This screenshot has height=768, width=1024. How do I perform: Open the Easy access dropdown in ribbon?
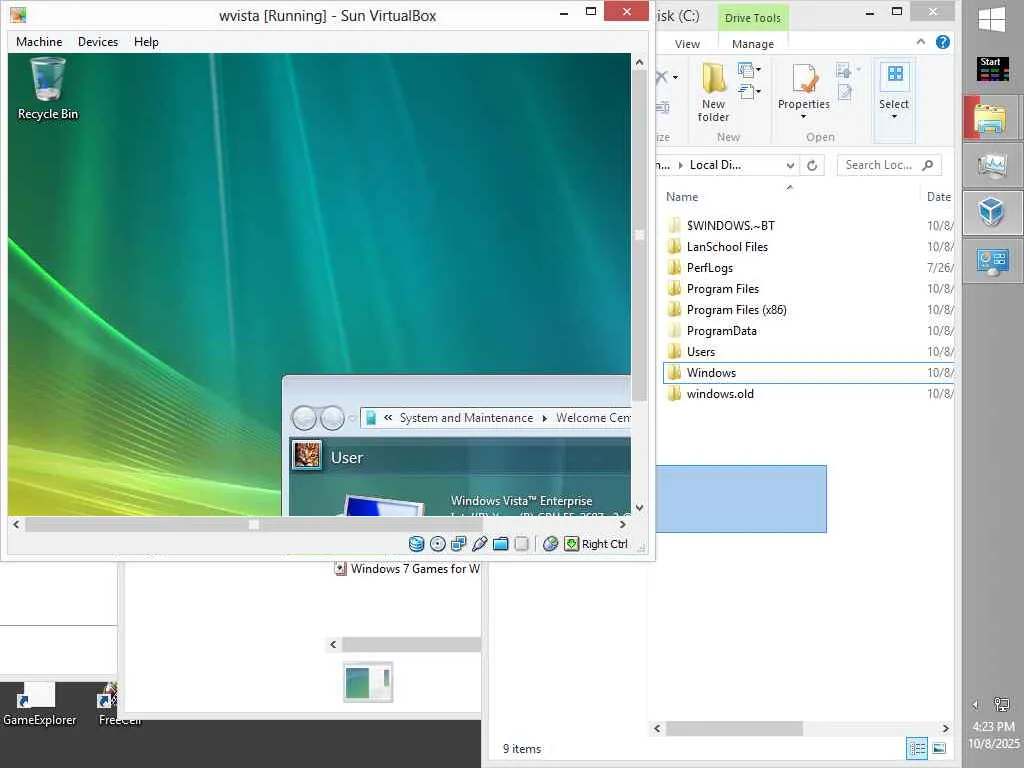click(749, 91)
